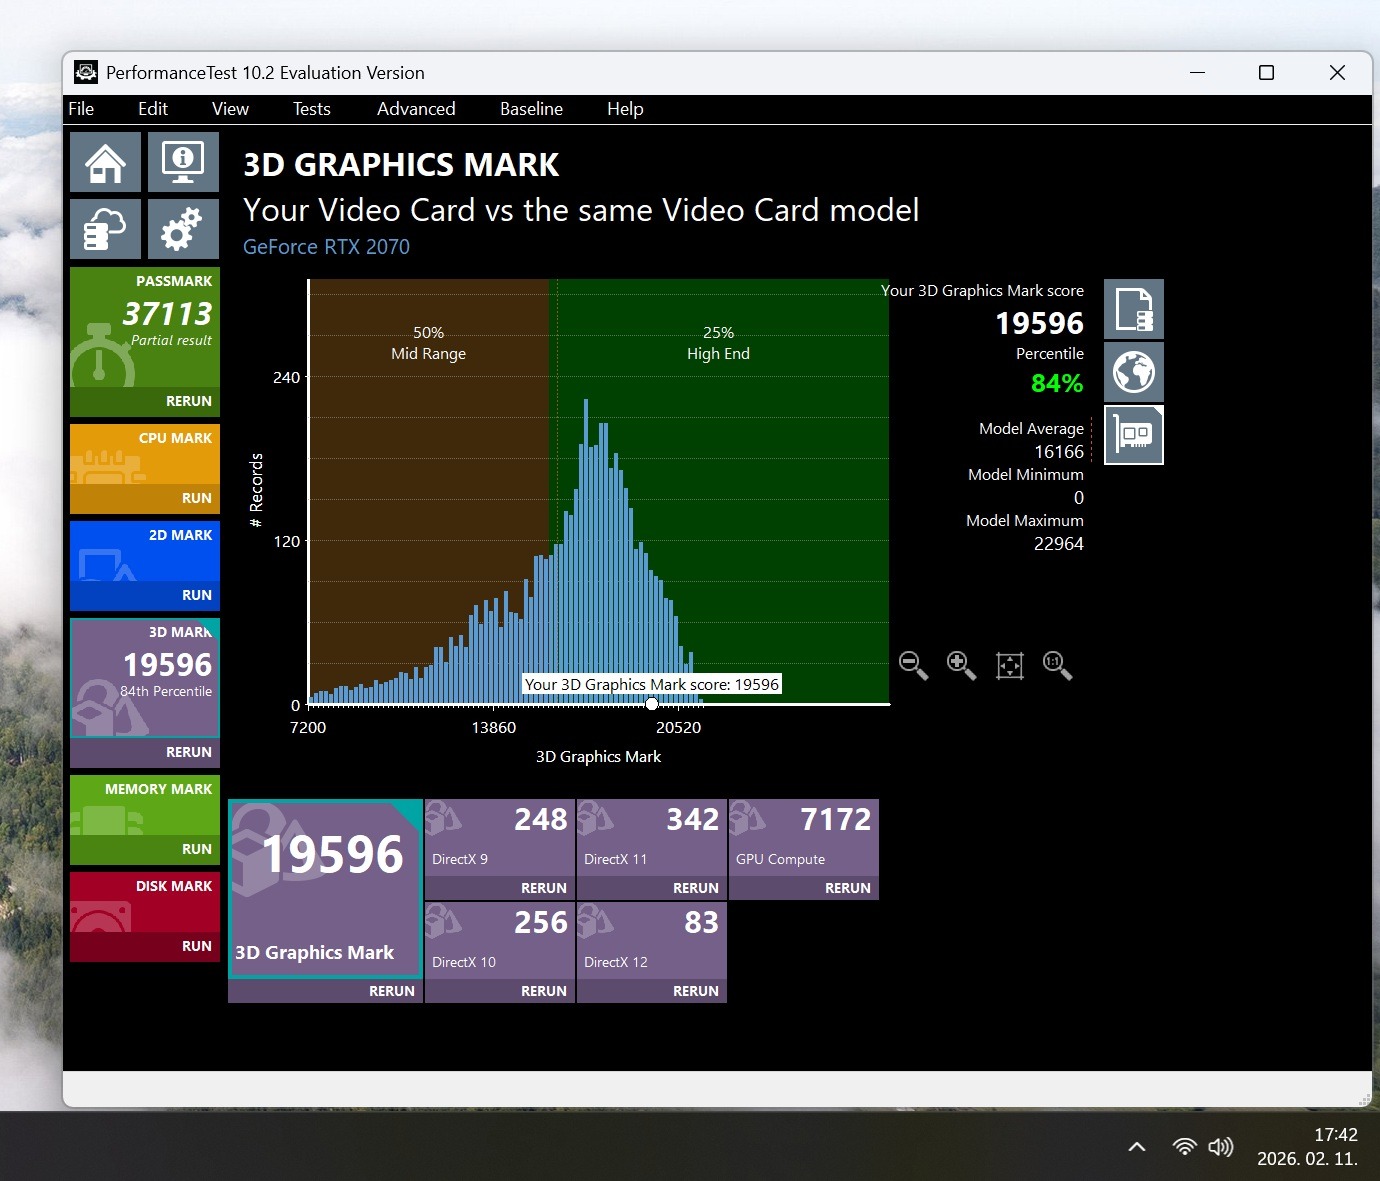Zoom out the chart with minus magnifier
The width and height of the screenshot is (1380, 1181).
click(x=913, y=665)
